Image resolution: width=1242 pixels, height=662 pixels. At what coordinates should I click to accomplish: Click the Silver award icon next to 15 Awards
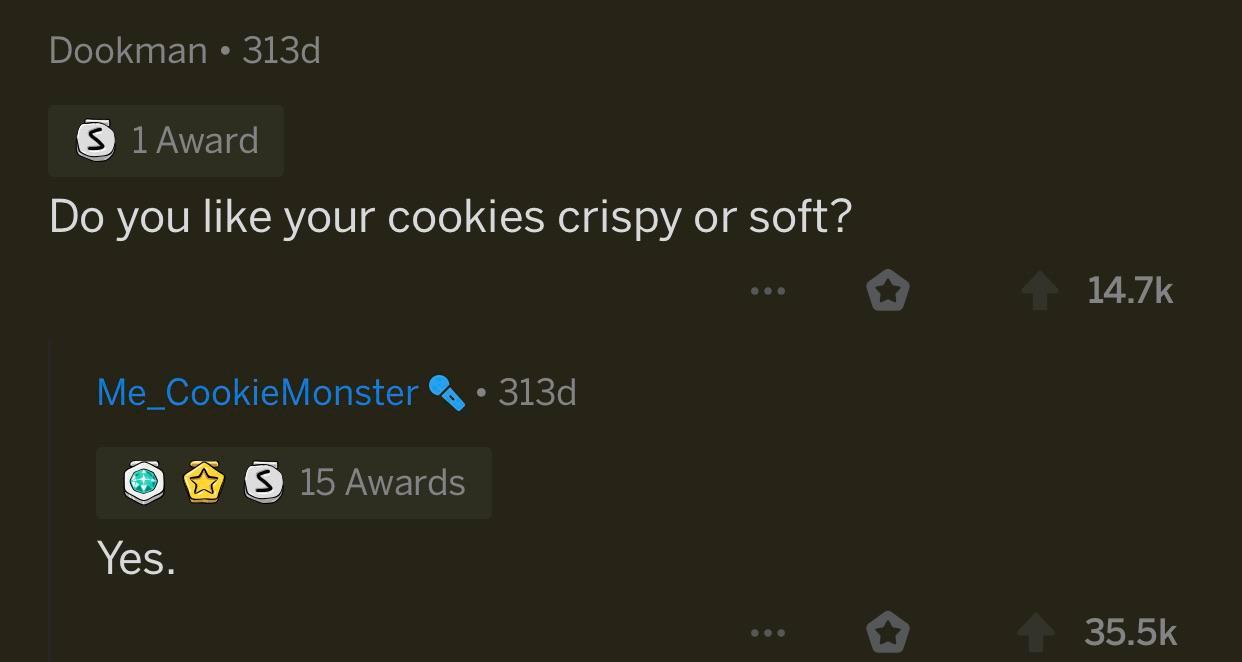point(264,482)
